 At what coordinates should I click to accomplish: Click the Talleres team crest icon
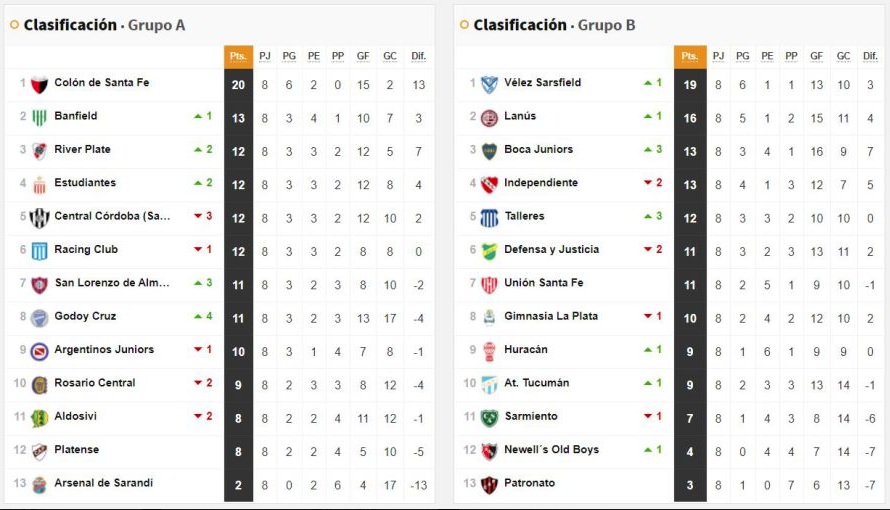click(x=490, y=217)
